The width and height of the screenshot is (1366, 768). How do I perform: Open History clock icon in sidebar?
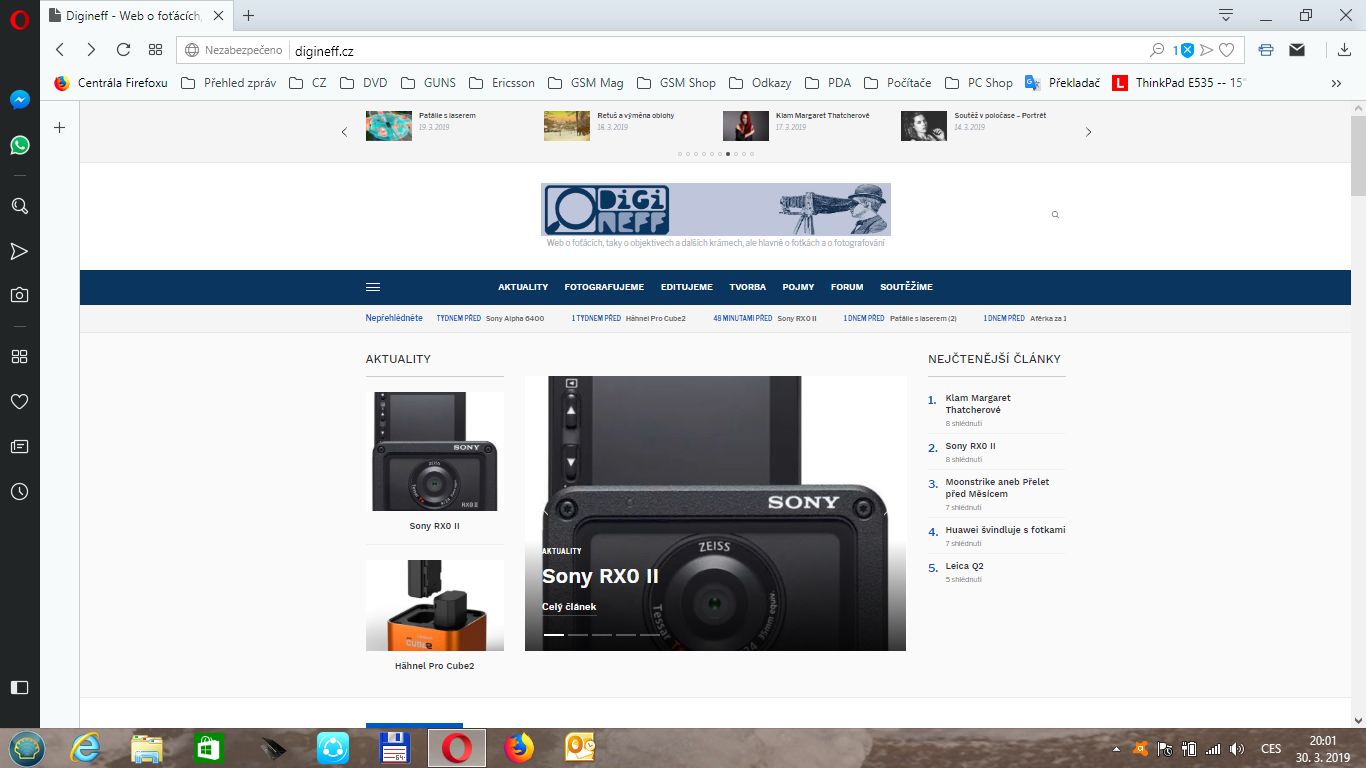19,491
